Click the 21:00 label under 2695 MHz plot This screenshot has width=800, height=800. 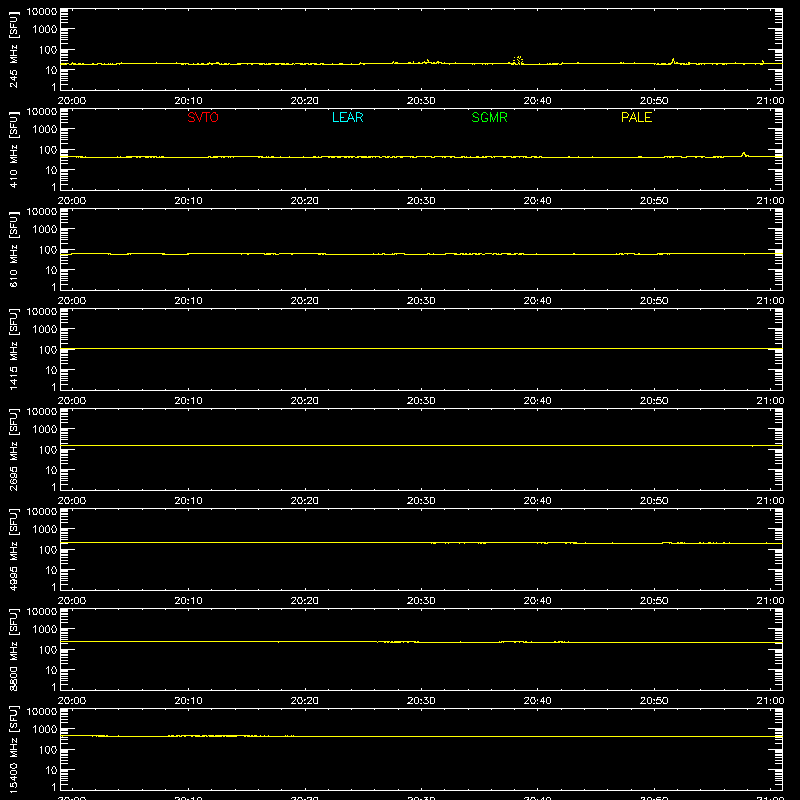coord(770,501)
